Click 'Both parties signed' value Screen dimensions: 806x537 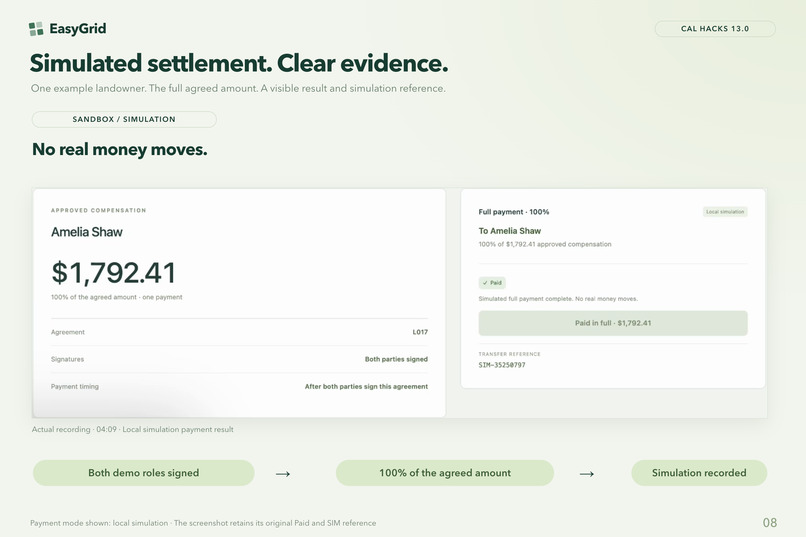[x=396, y=359]
